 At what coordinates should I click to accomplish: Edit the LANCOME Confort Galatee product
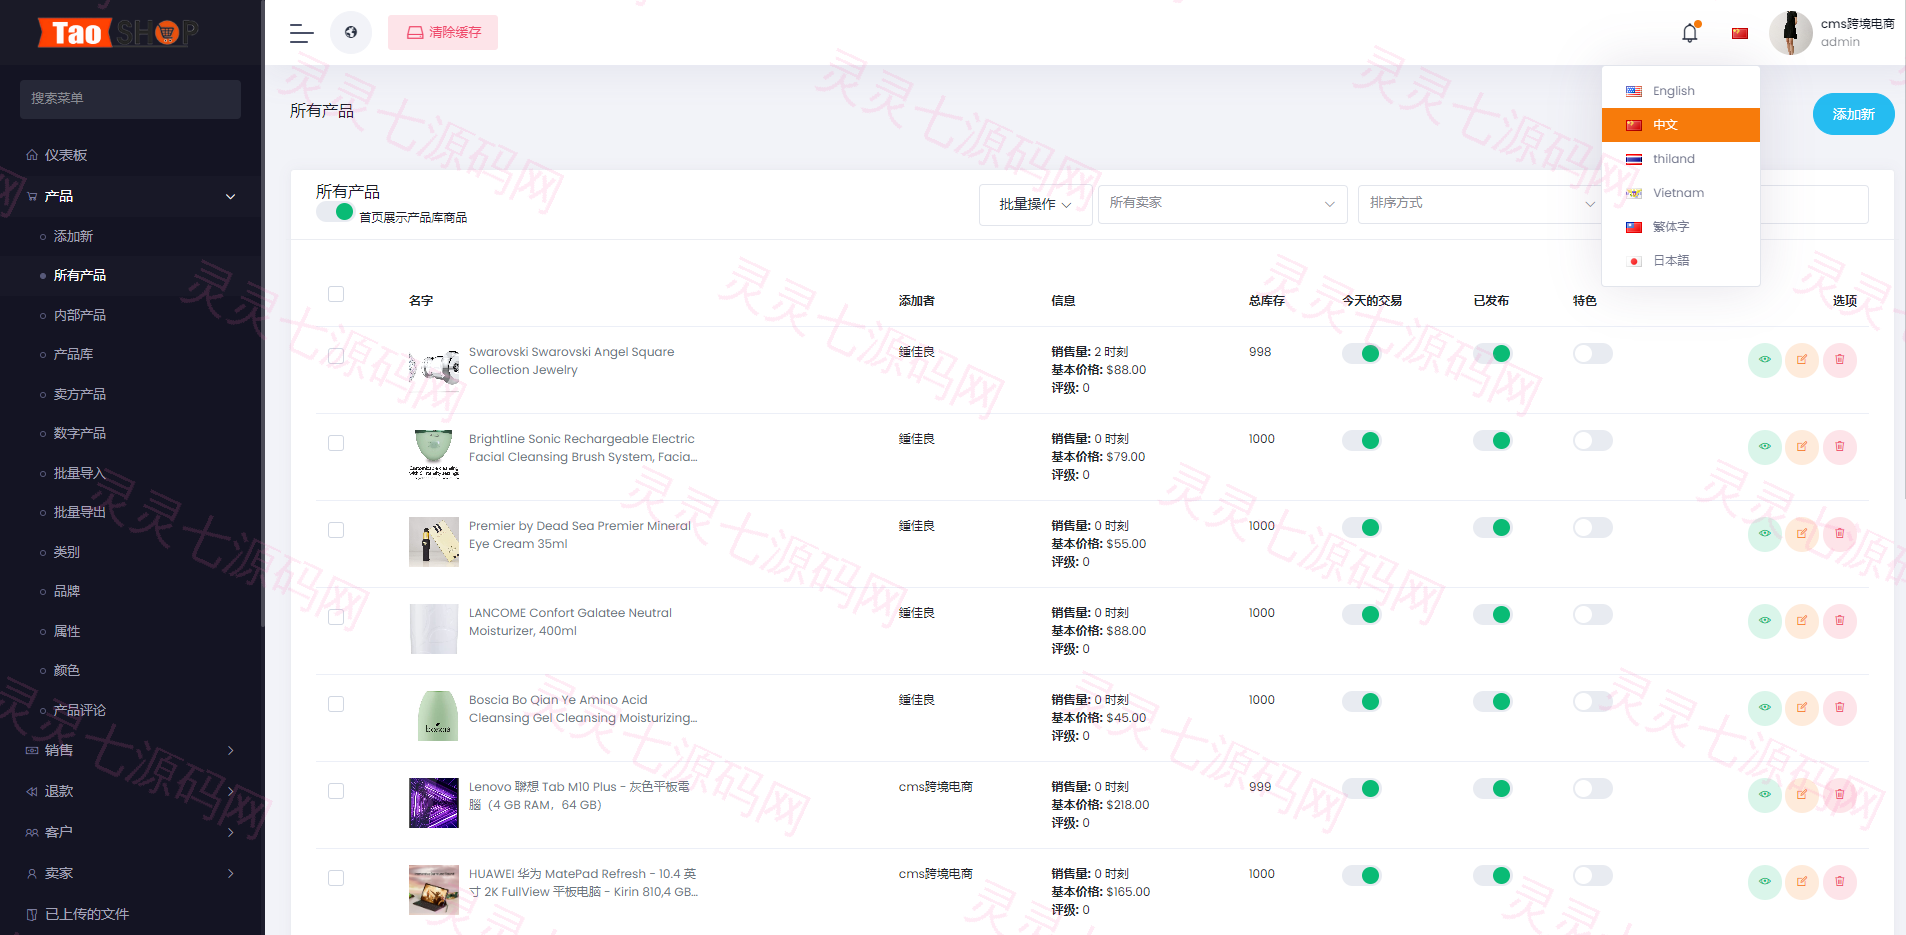(1802, 621)
